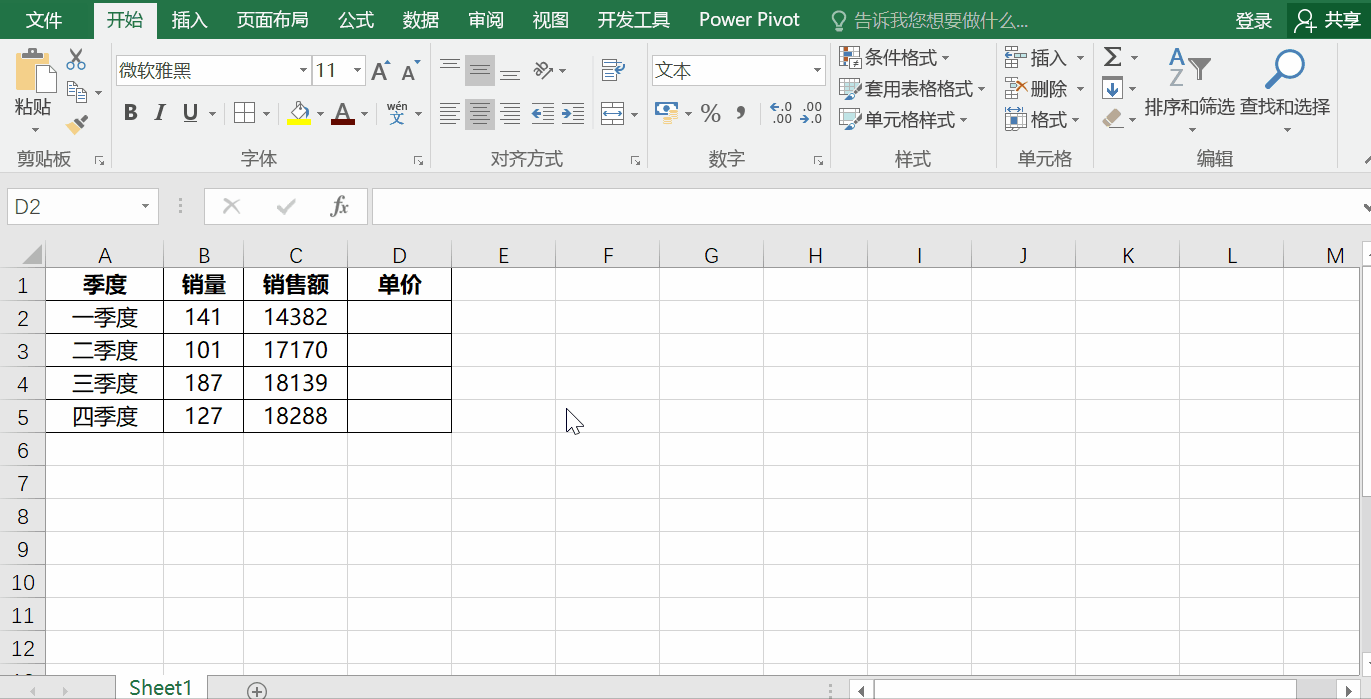This screenshot has height=699, width=1371.
Task: Toggle italic formatting
Action: coord(159,113)
